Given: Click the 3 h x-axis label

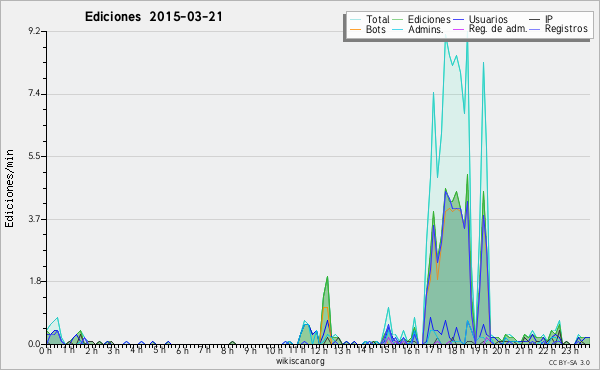Looking at the screenshot, I should coord(114,351).
